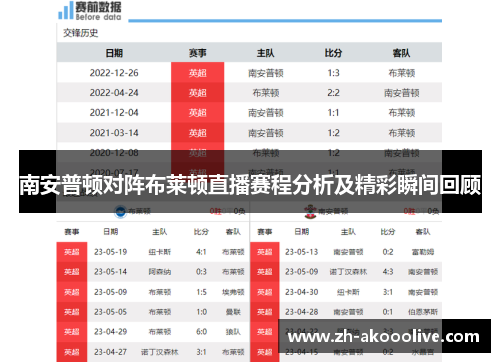Select the 英超 cell in the 2022-12-26 row

(x=198, y=73)
